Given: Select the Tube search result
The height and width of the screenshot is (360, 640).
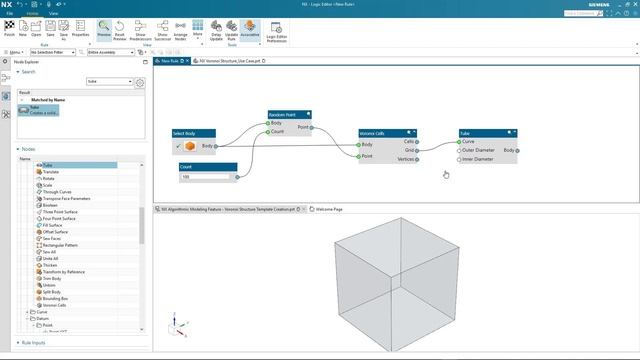Looking at the screenshot, I should pyautogui.click(x=38, y=110).
